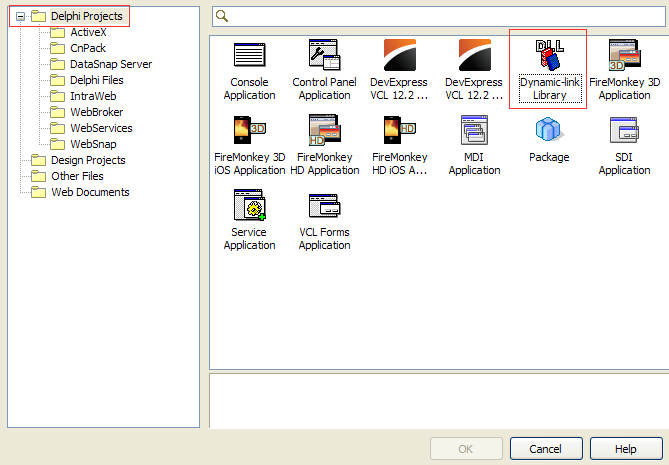Open the Design Projects label

(x=88, y=160)
